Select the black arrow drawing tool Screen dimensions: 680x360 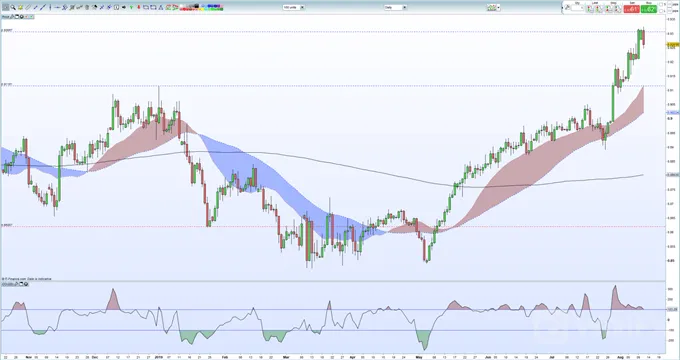click(124, 7)
